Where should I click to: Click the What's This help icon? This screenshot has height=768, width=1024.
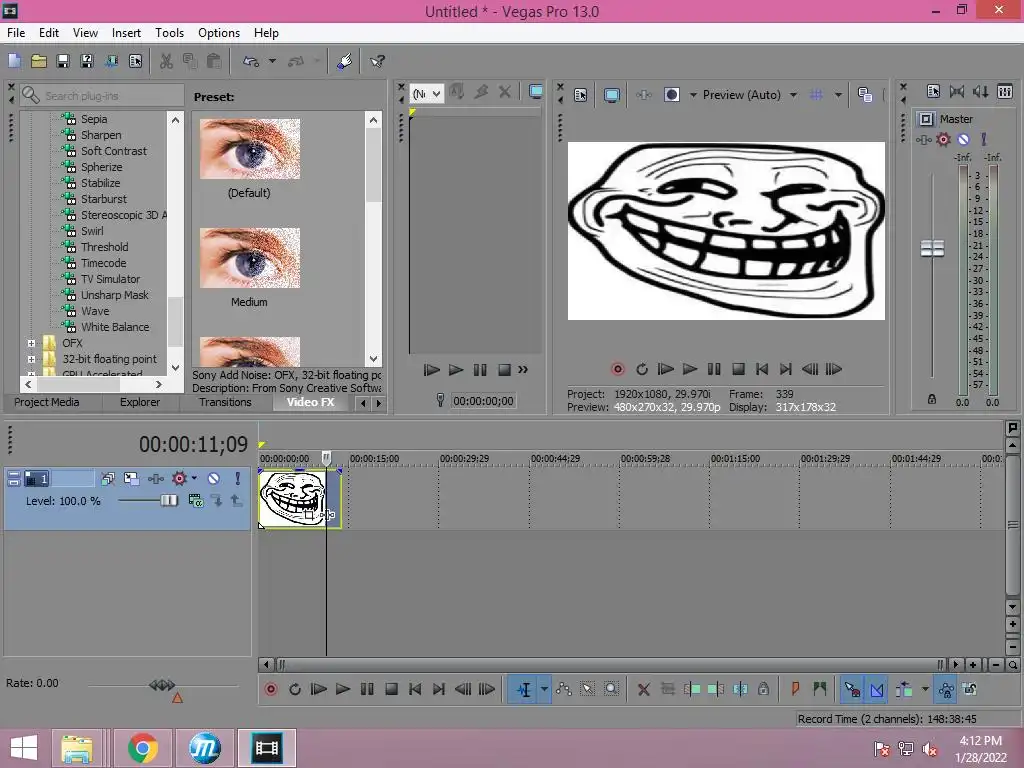[x=377, y=61]
